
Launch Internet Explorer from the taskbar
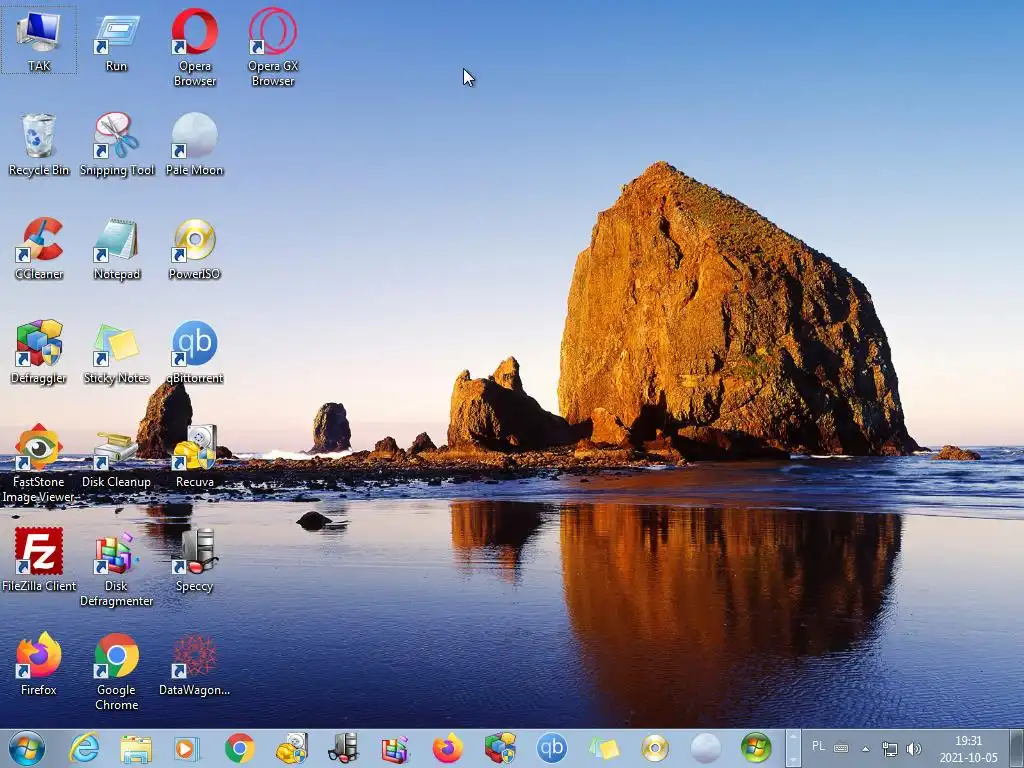coord(84,748)
